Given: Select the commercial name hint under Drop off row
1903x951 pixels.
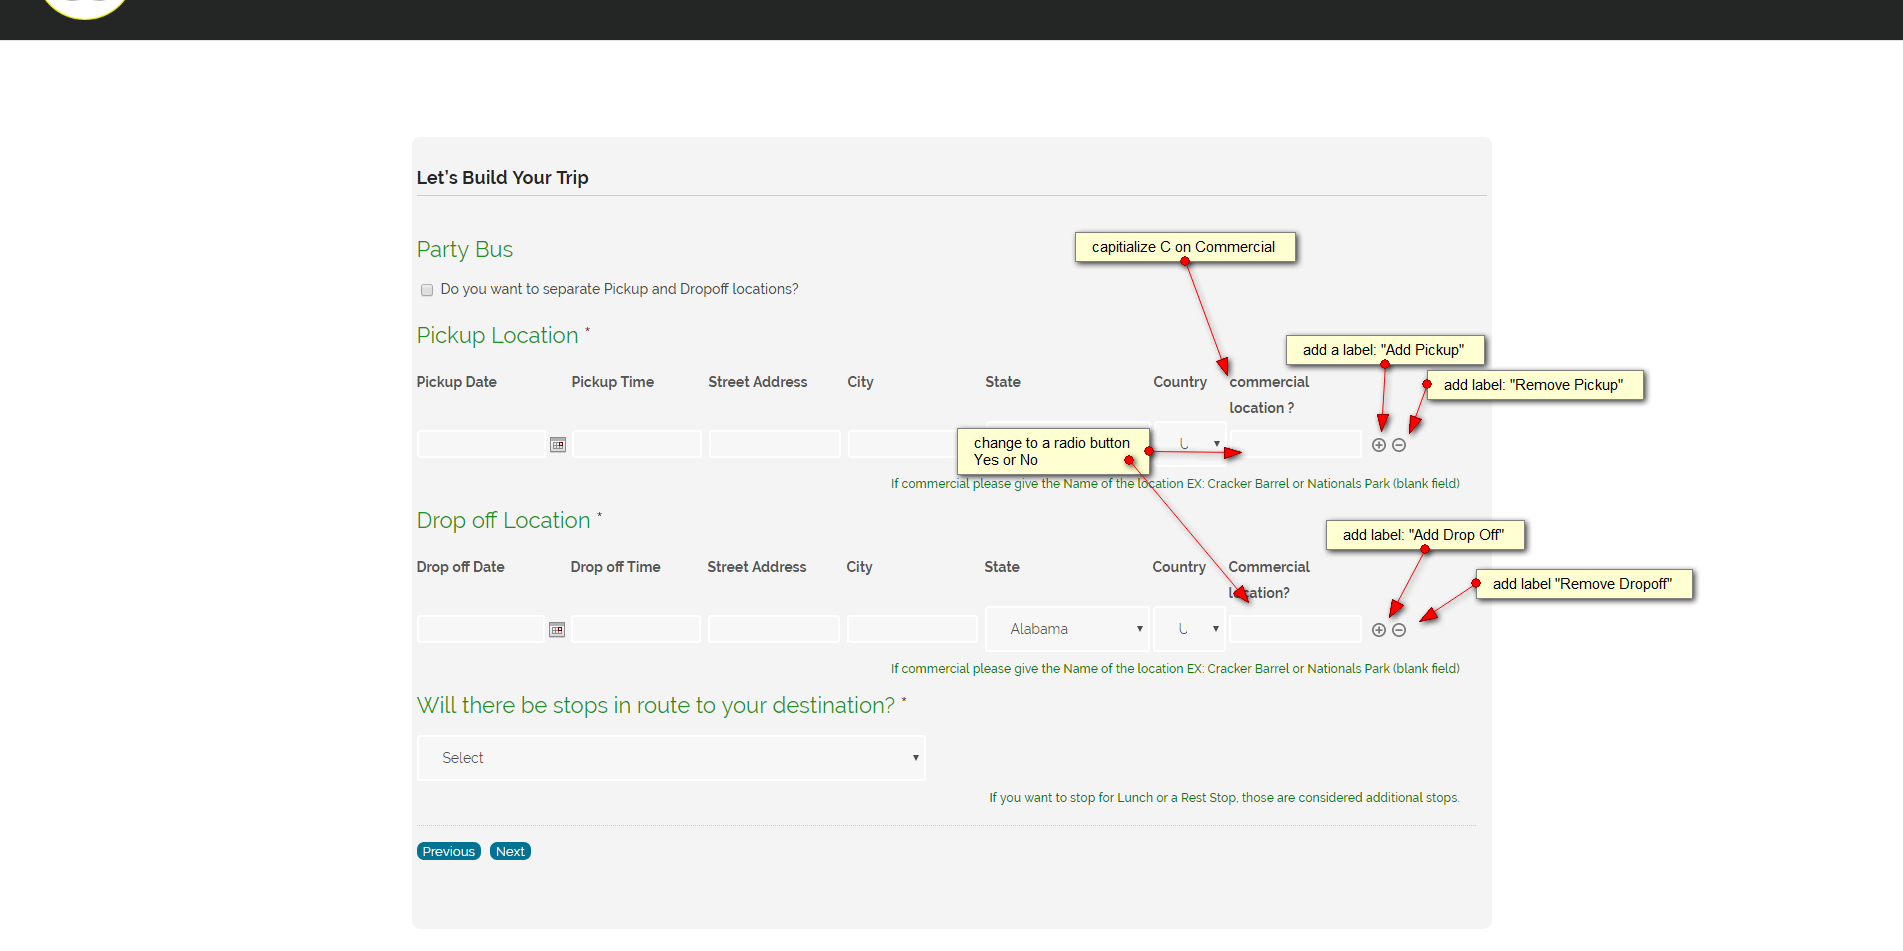Looking at the screenshot, I should click(x=1176, y=669).
